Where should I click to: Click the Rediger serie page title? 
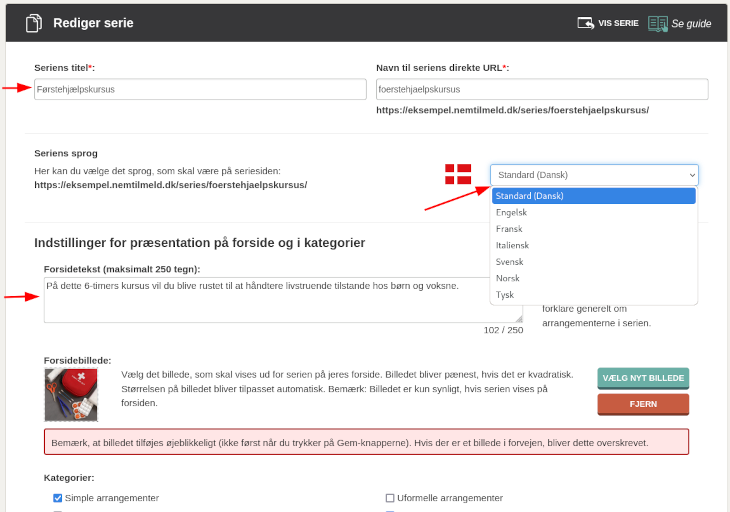click(94, 23)
